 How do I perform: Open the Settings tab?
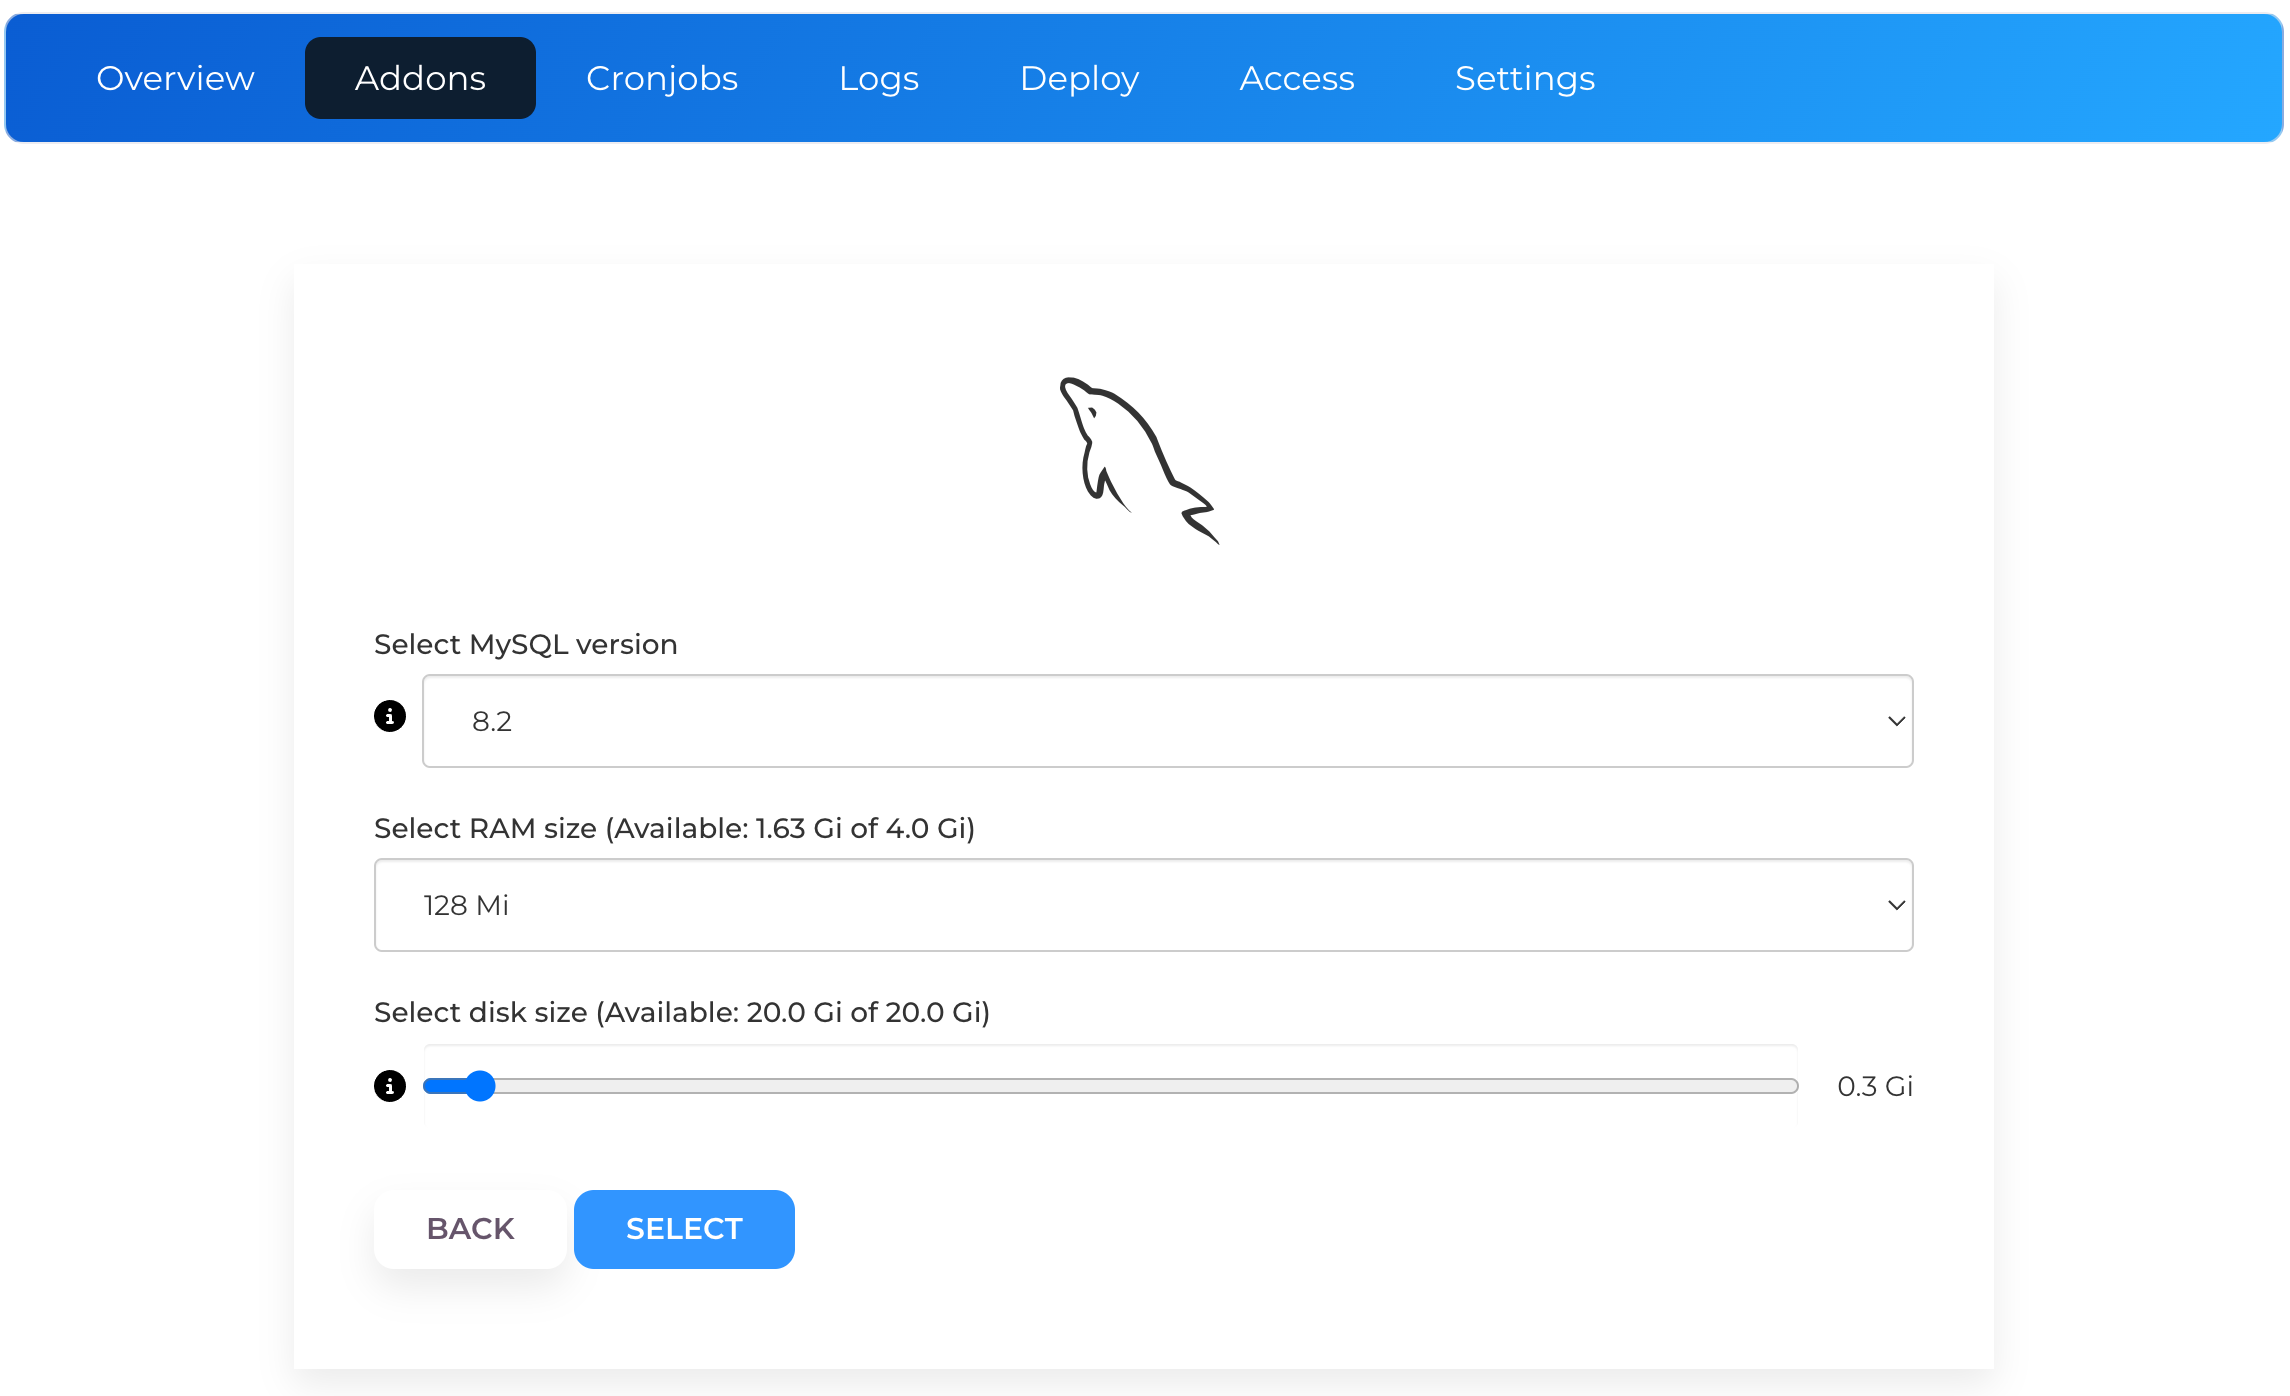1525,78
